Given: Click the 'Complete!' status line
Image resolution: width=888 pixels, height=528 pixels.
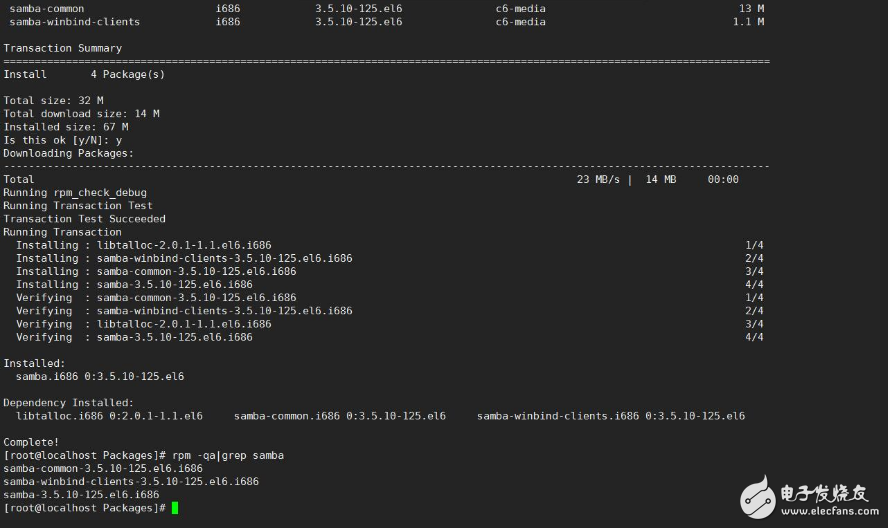Looking at the screenshot, I should [x=31, y=441].
